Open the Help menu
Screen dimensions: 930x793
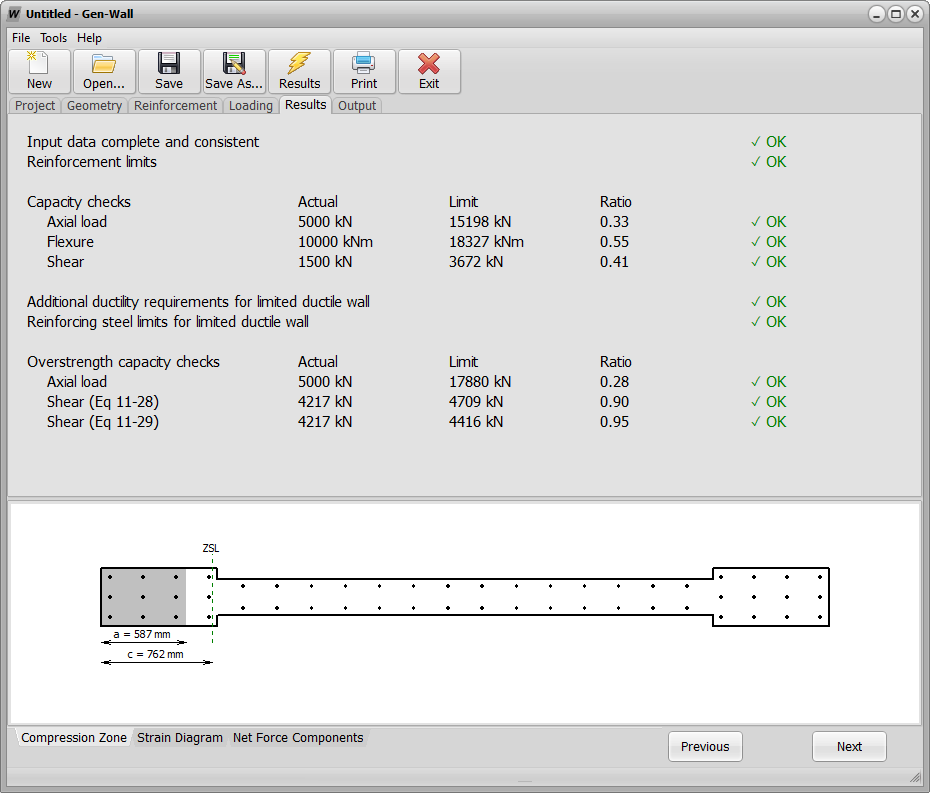tap(89, 38)
